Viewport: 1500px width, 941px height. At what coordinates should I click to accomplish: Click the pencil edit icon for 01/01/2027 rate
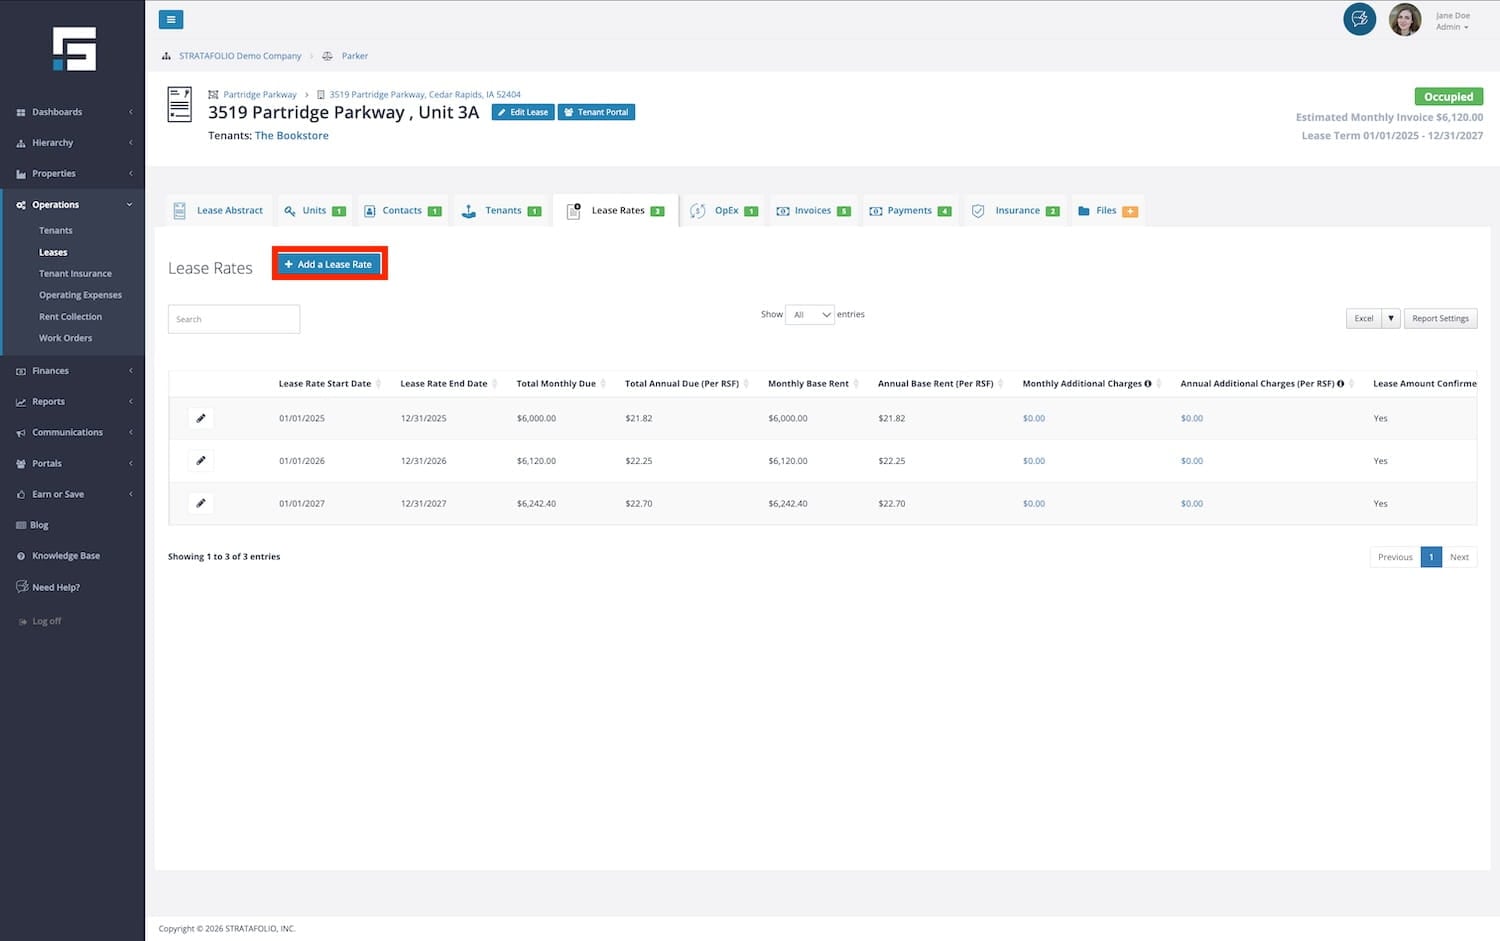tap(201, 503)
